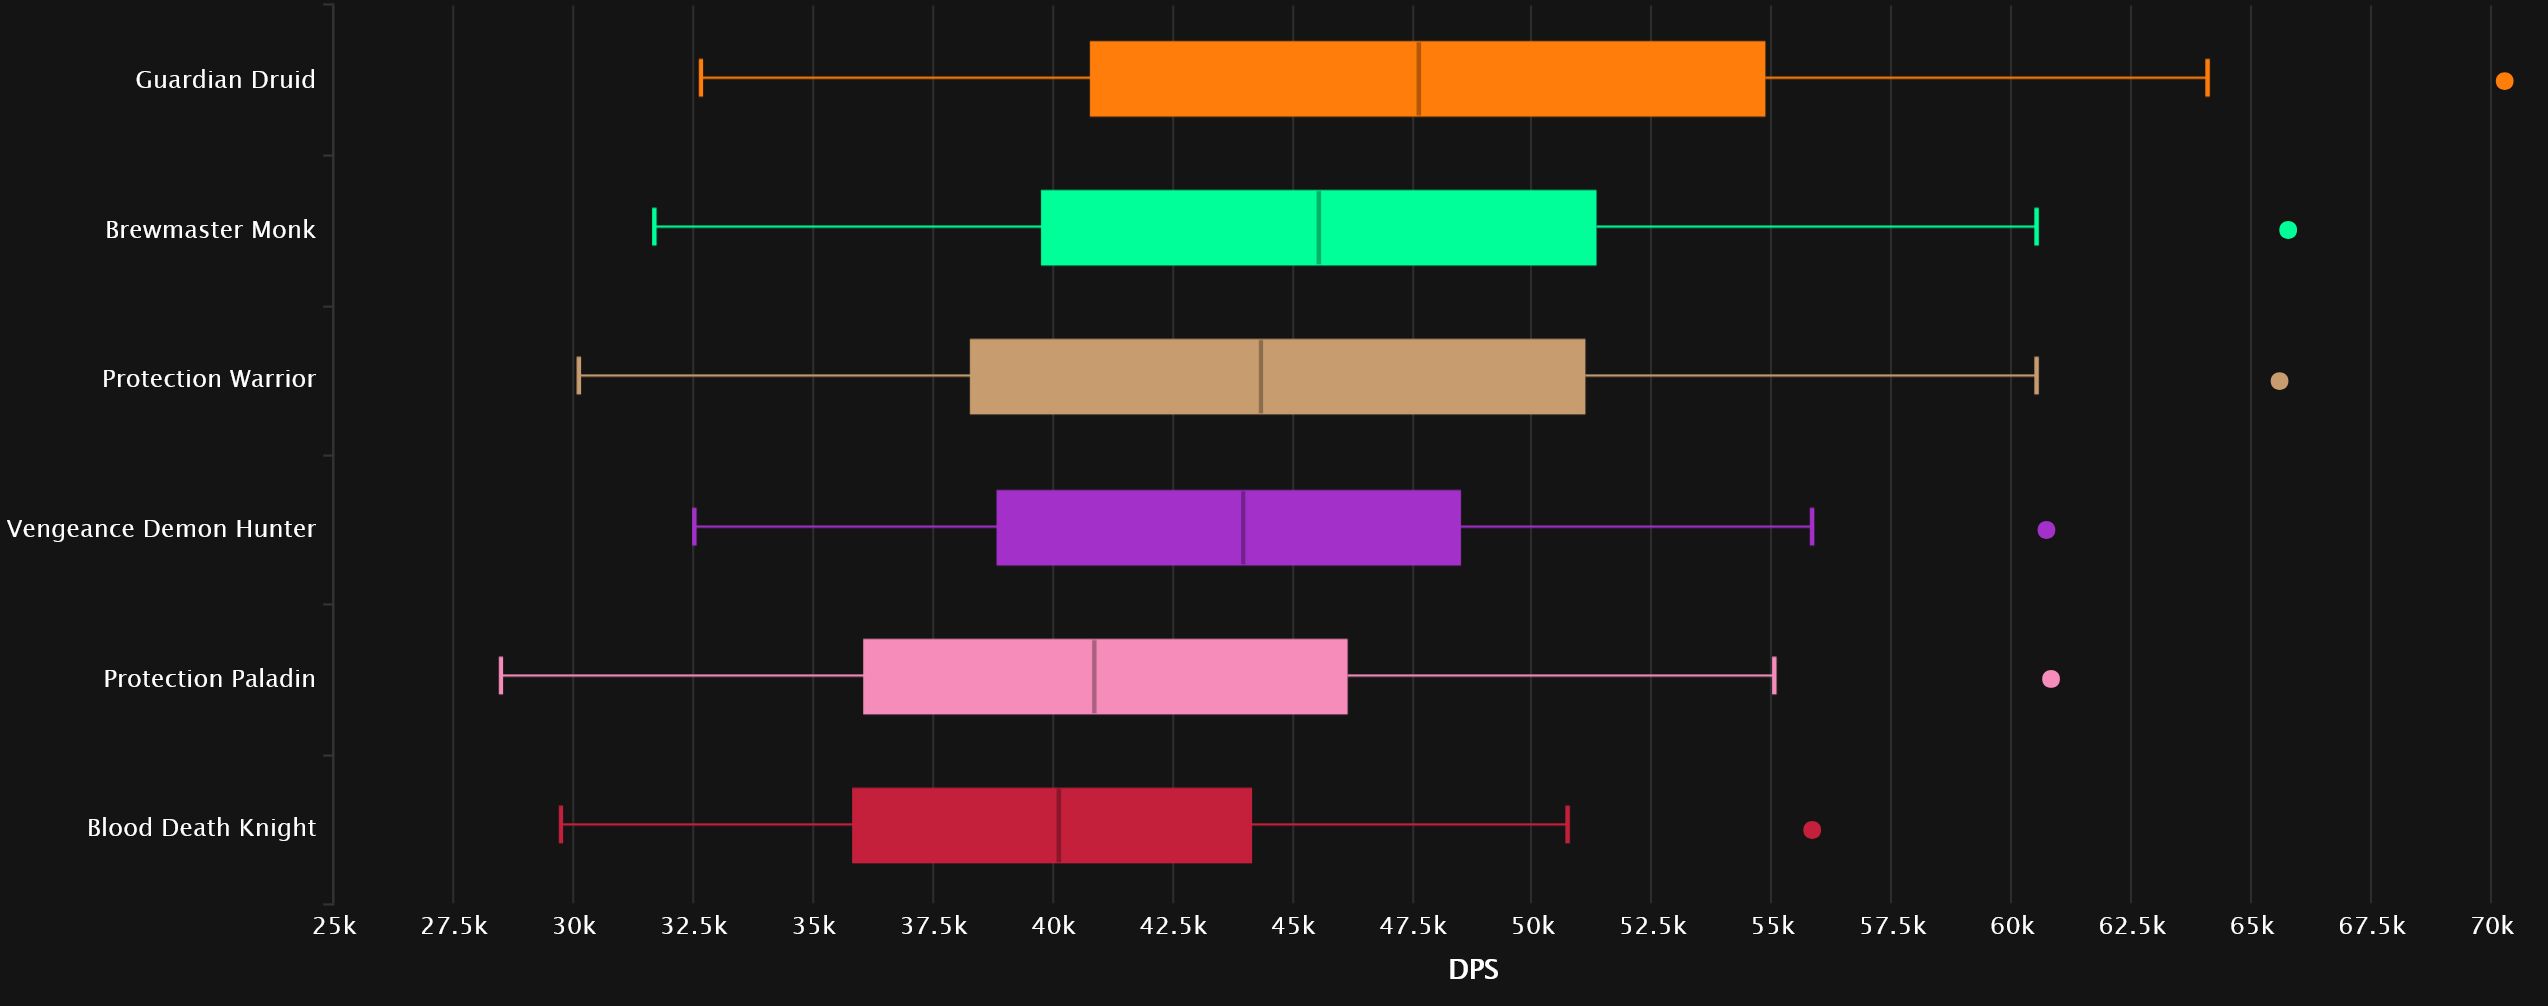
Task: Select the pink Protection Paladin box
Action: [x=1105, y=677]
